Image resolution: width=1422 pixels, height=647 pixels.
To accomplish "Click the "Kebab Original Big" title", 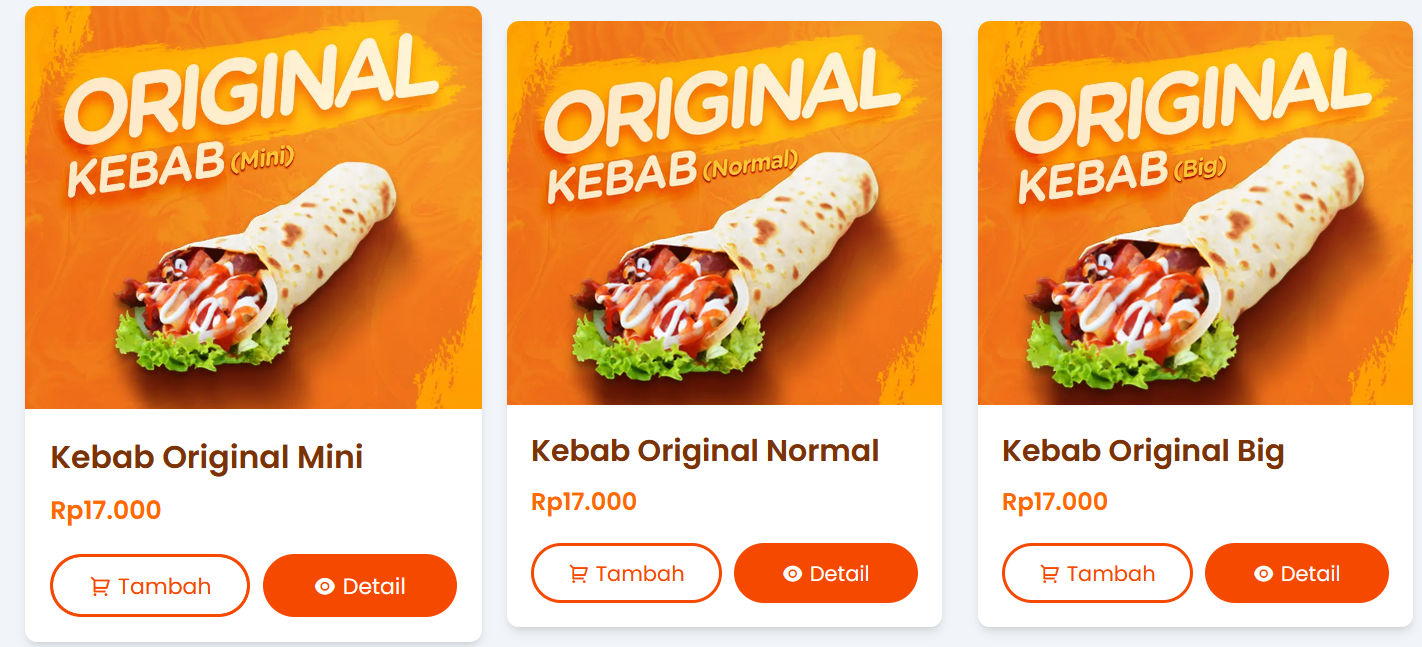I will 1143,451.
